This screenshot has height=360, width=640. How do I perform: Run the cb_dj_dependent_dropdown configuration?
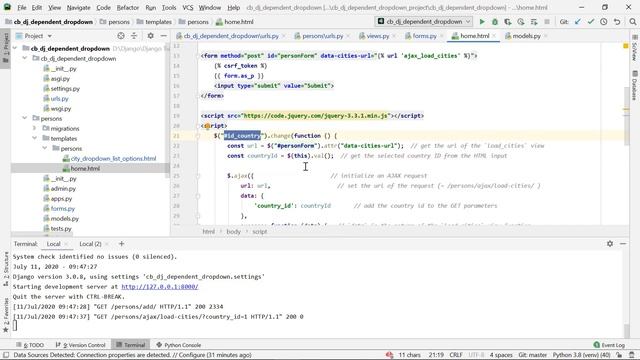[x=482, y=22]
